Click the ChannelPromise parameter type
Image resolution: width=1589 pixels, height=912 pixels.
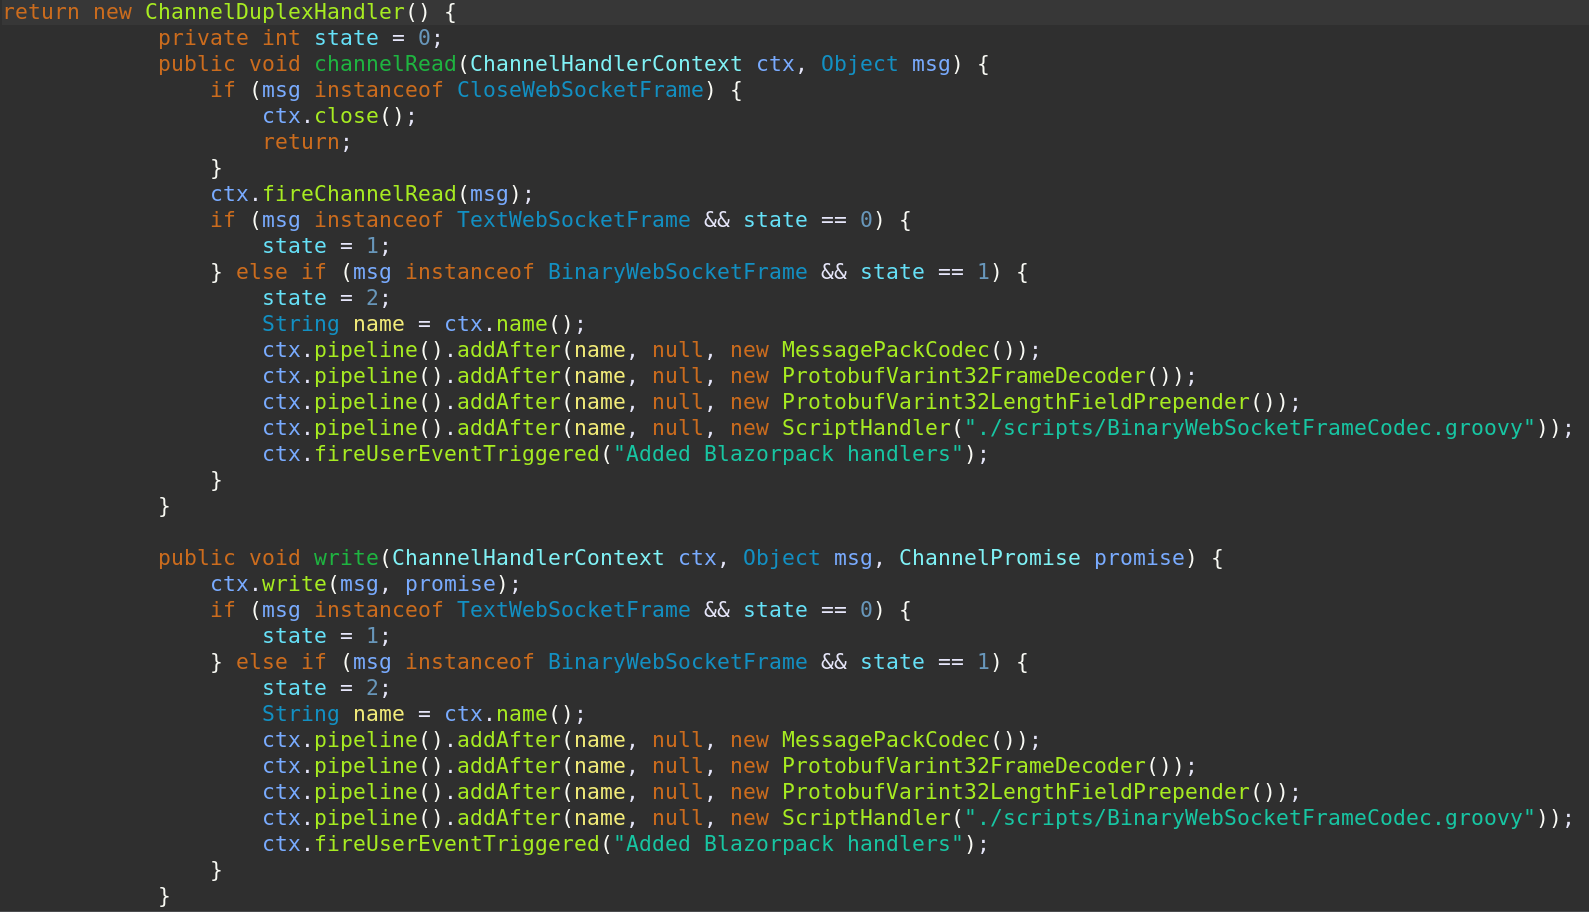coord(989,558)
